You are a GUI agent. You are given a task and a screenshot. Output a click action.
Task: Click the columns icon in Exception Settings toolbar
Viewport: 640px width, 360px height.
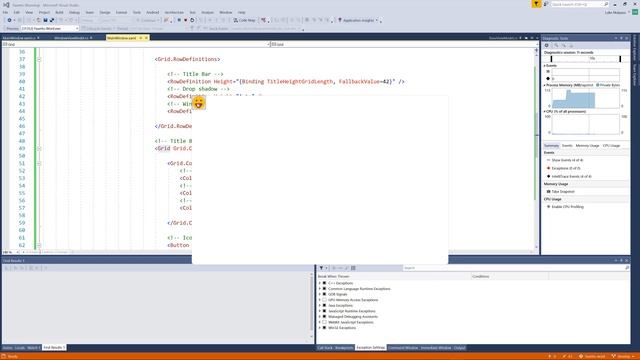coord(353,268)
